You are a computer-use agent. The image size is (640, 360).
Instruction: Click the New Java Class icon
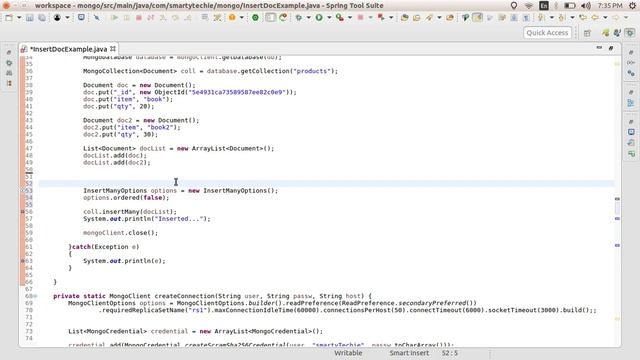tap(416, 18)
